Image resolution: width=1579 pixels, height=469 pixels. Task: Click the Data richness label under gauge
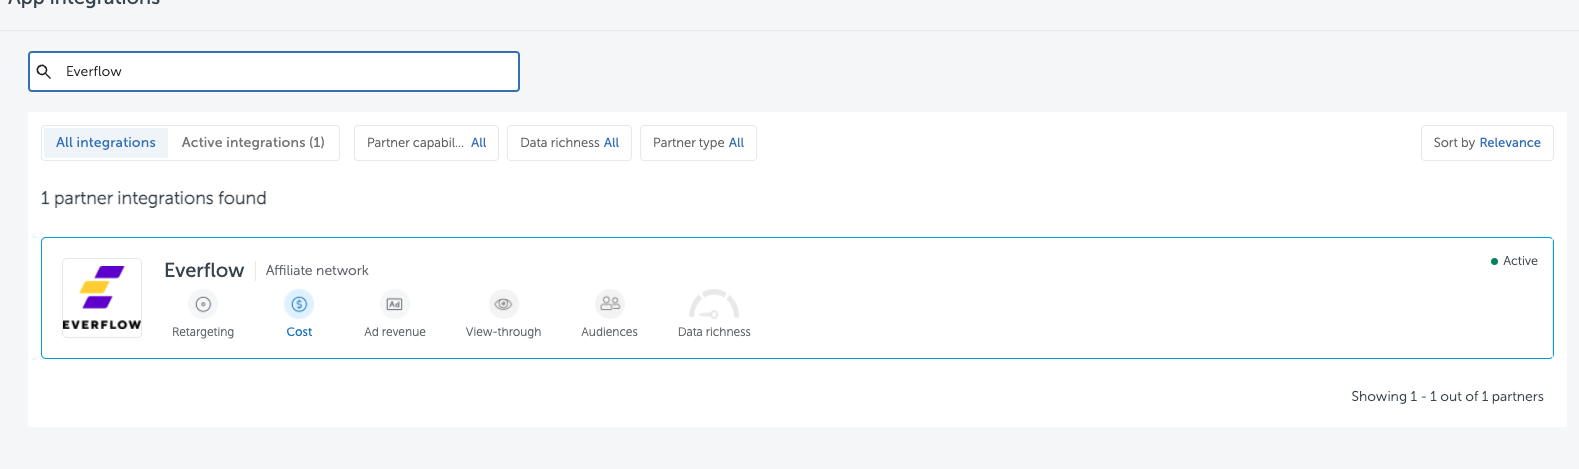pos(714,332)
